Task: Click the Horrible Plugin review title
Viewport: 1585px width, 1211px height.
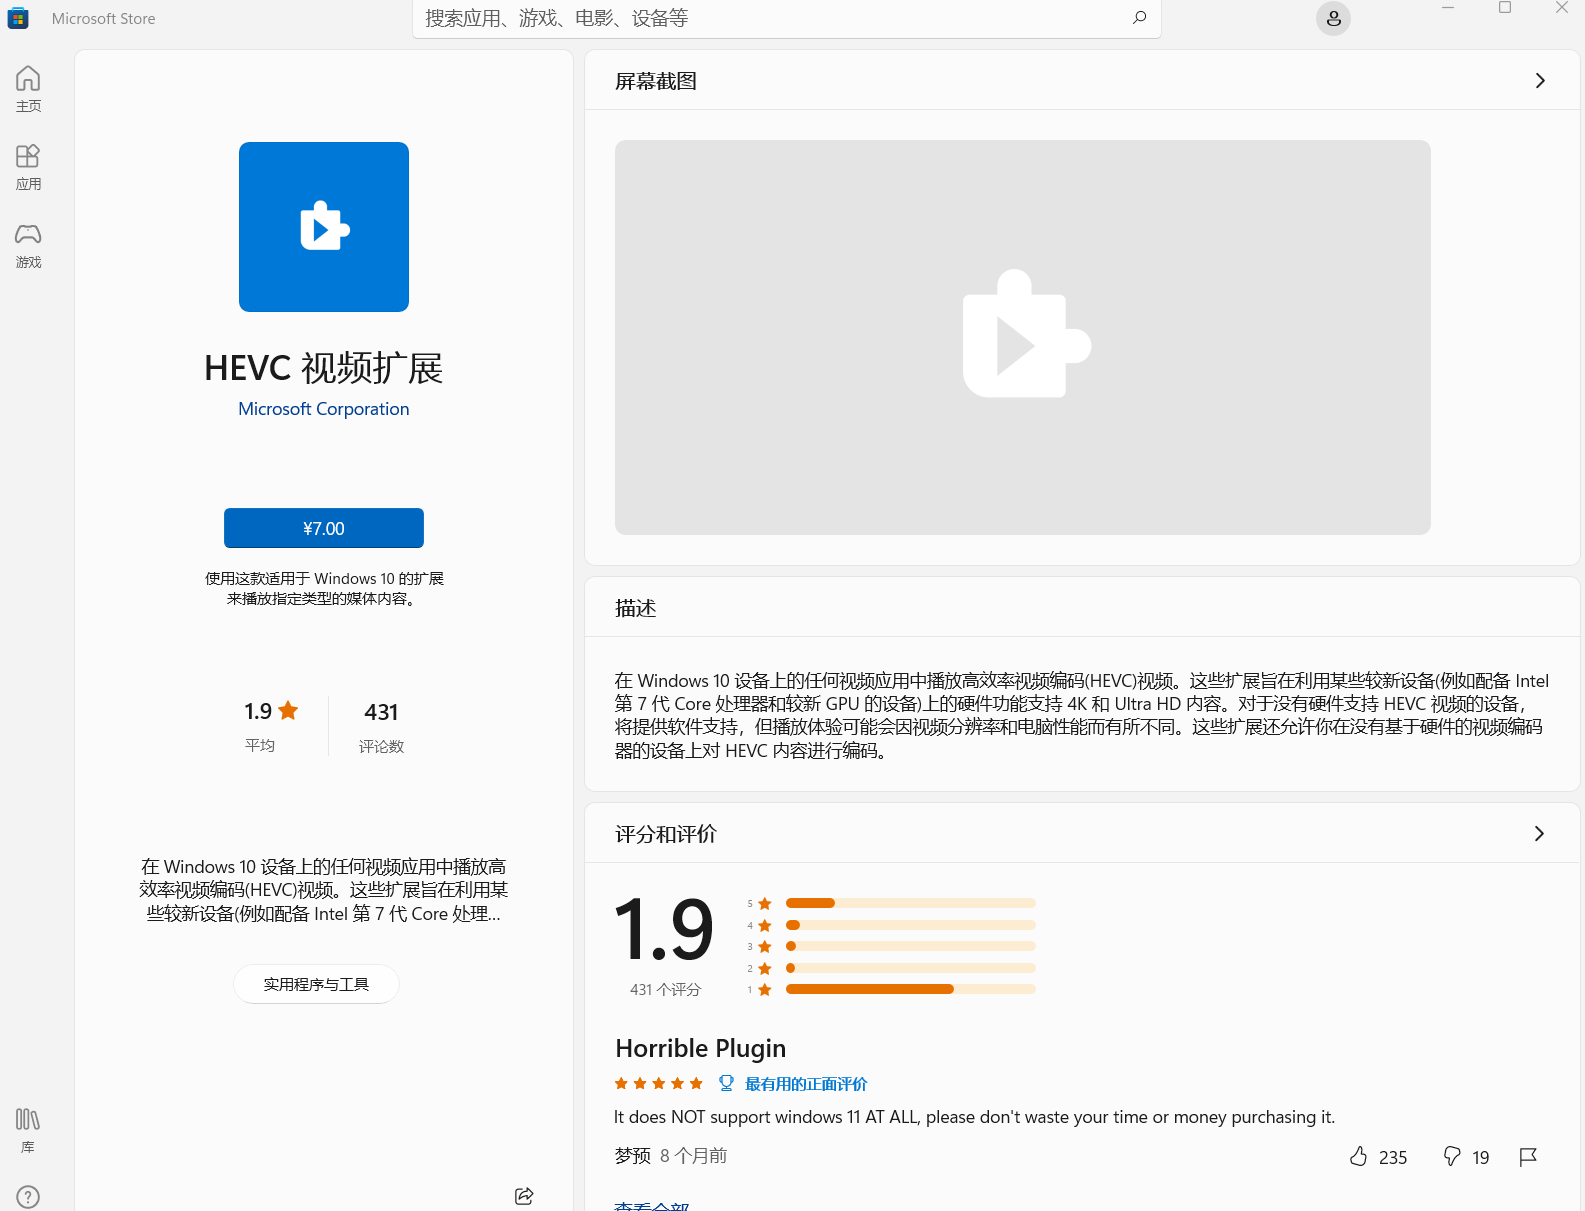Action: (x=701, y=1048)
